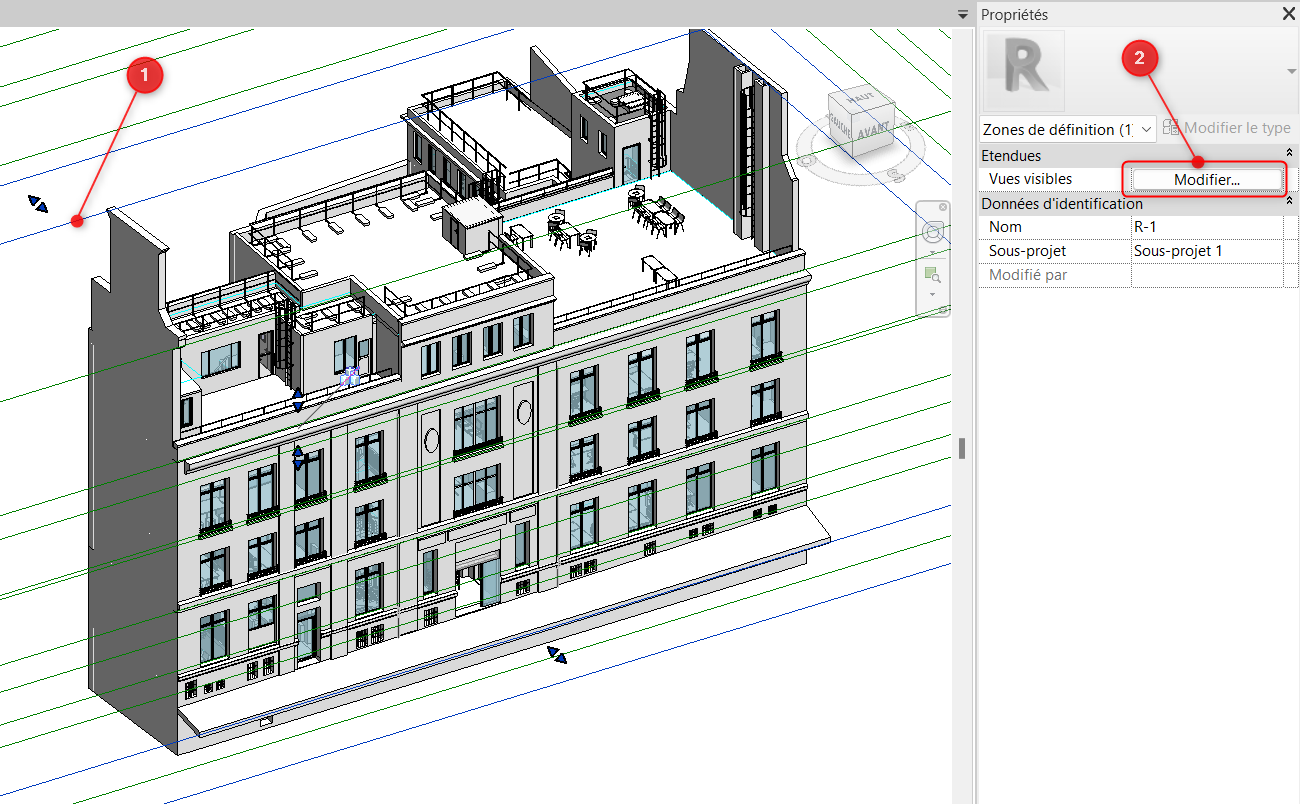Close the Propriétés palette
The width and height of the screenshot is (1300, 804).
pyautogui.click(x=1289, y=14)
